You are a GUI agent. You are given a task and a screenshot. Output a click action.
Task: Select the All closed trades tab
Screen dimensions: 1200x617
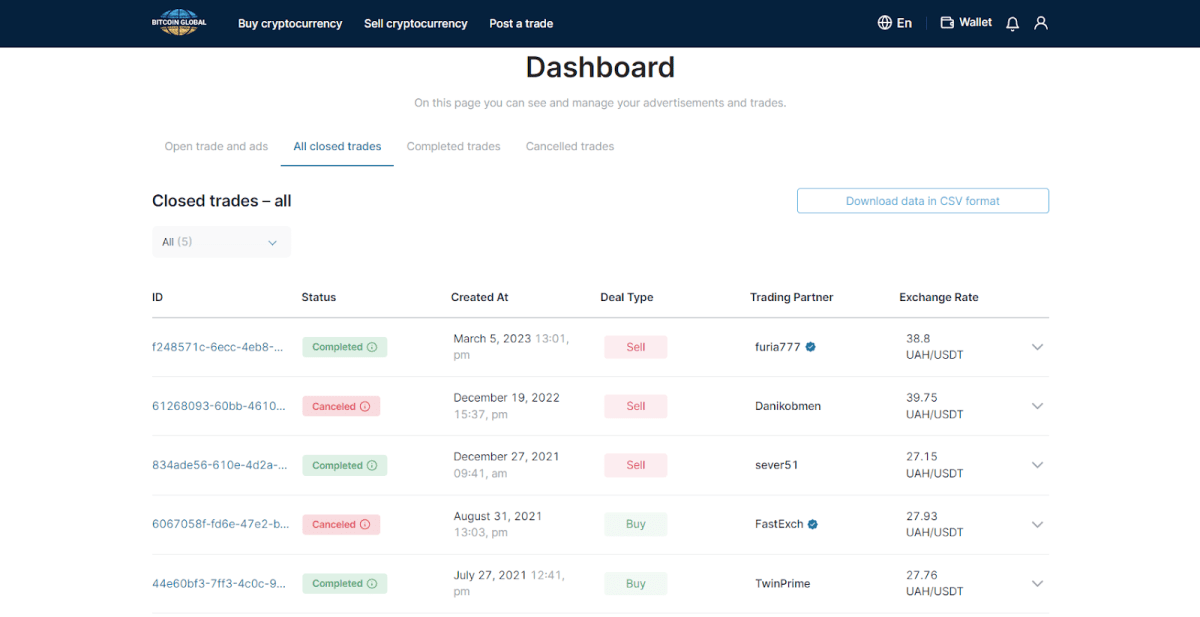coord(337,146)
